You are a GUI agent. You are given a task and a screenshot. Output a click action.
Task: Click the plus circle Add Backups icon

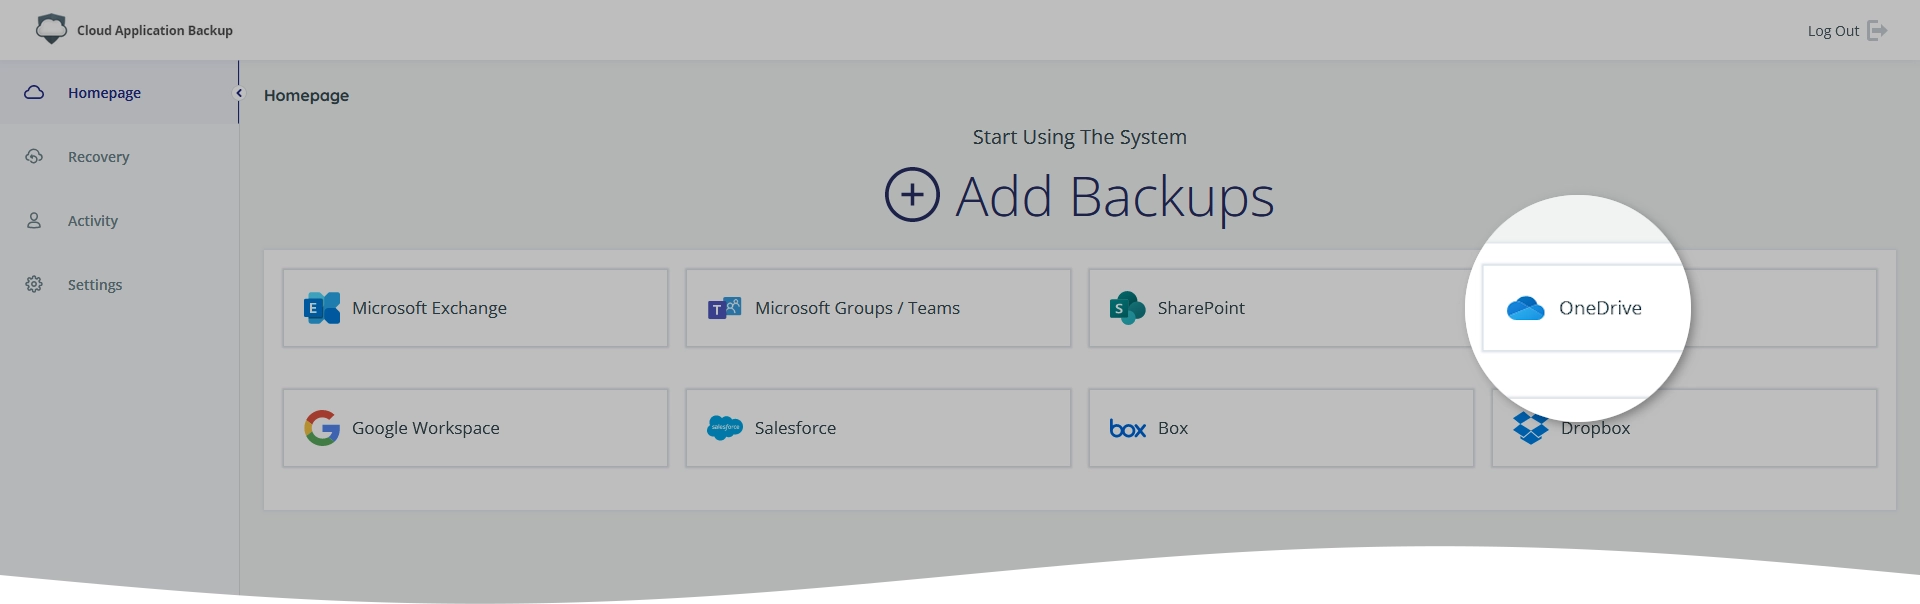pos(912,194)
